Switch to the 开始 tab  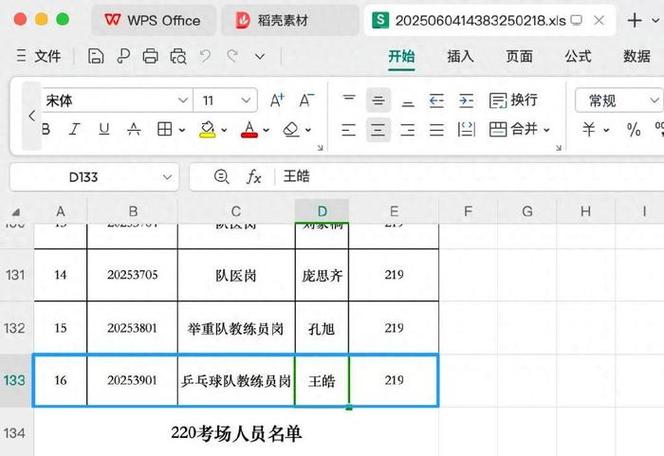point(401,56)
